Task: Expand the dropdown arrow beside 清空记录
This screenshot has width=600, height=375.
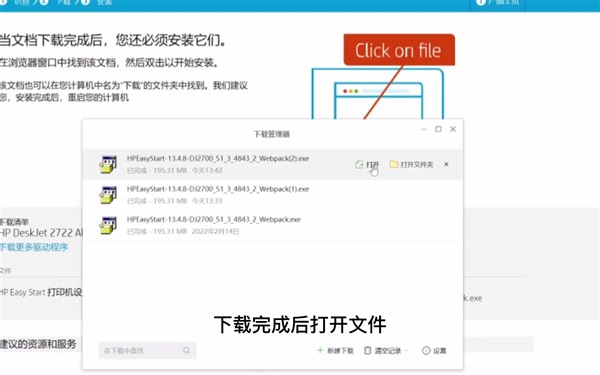Action: click(406, 351)
